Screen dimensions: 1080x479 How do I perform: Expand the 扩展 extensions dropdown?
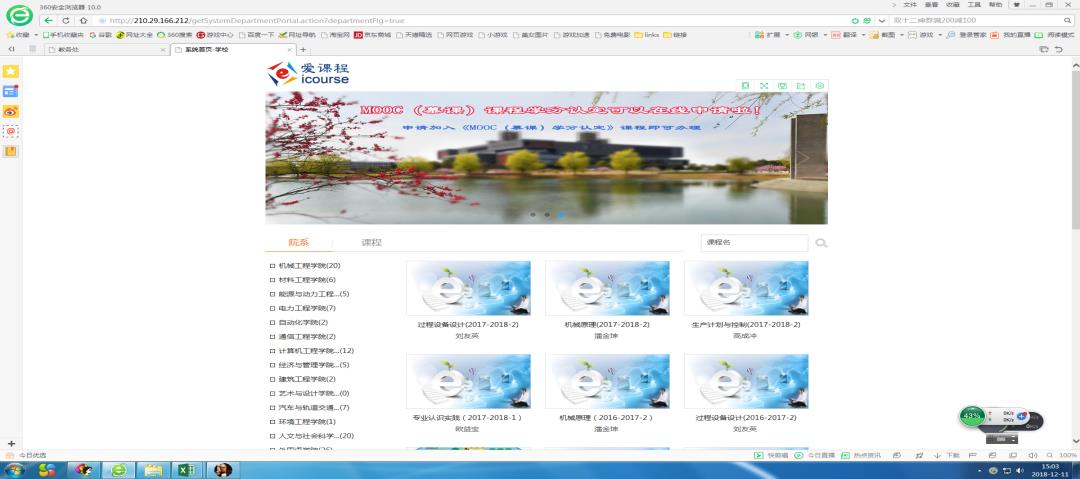[787, 35]
